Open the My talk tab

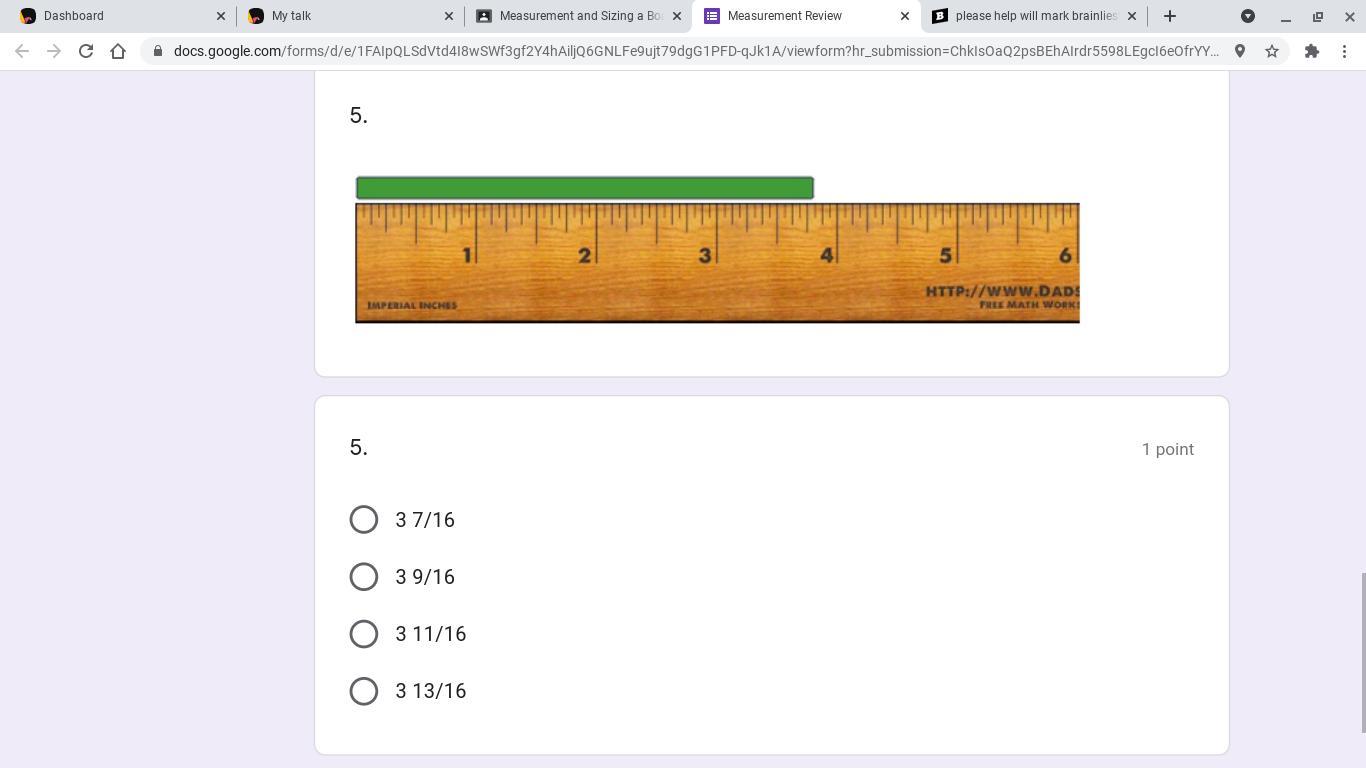pos(350,16)
